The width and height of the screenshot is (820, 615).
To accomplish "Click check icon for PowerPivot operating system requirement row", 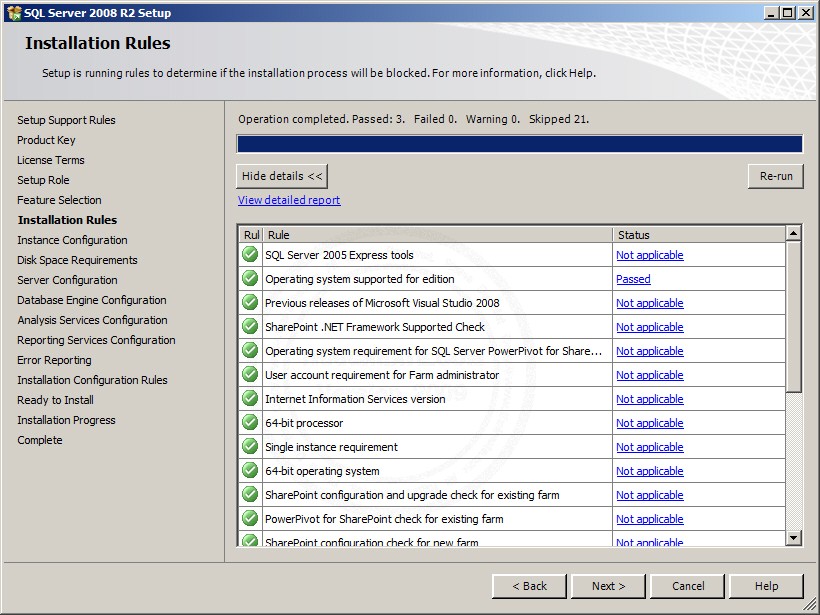I will point(250,351).
